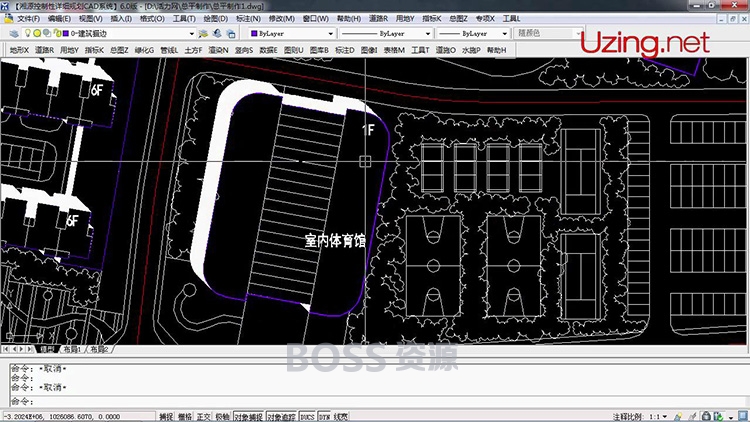Viewport: 750px width, 422px height.
Task: Click the application logo icon in menu bar
Action: point(8,18)
